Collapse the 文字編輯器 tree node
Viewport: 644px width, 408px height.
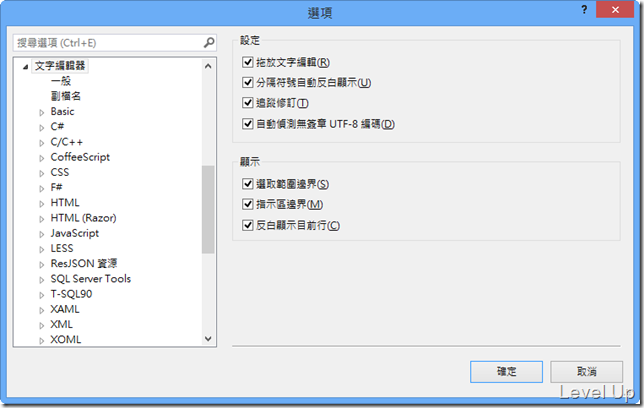tap(25, 66)
